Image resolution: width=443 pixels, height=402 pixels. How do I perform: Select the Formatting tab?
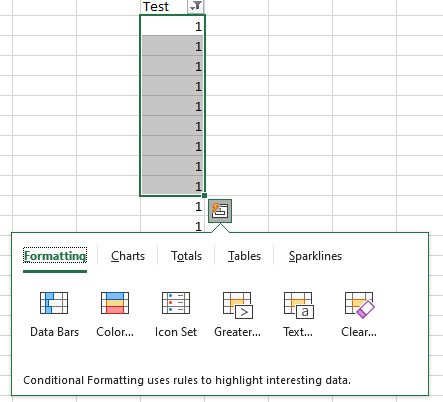pyautogui.click(x=55, y=256)
